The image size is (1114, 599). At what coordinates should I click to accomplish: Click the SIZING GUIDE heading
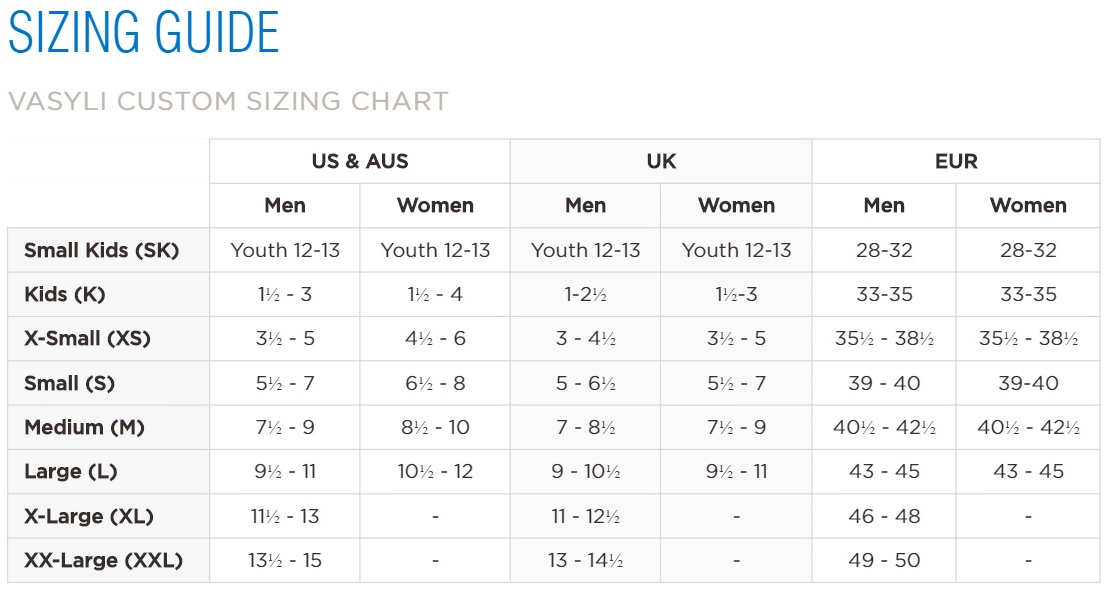(x=144, y=34)
